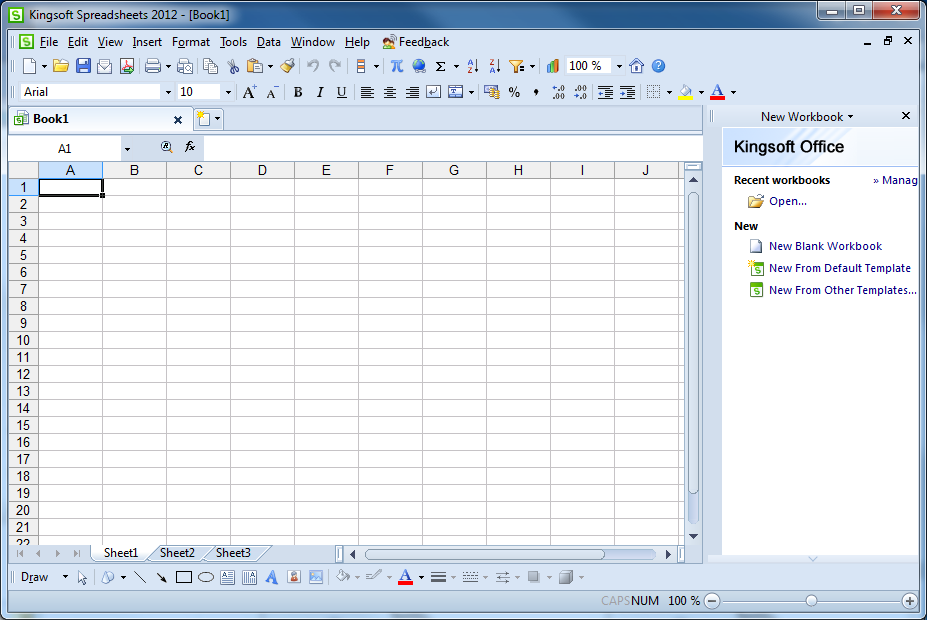Screen dimensions: 927x620
Task: Open a file with folder icon
Action: (x=60, y=66)
